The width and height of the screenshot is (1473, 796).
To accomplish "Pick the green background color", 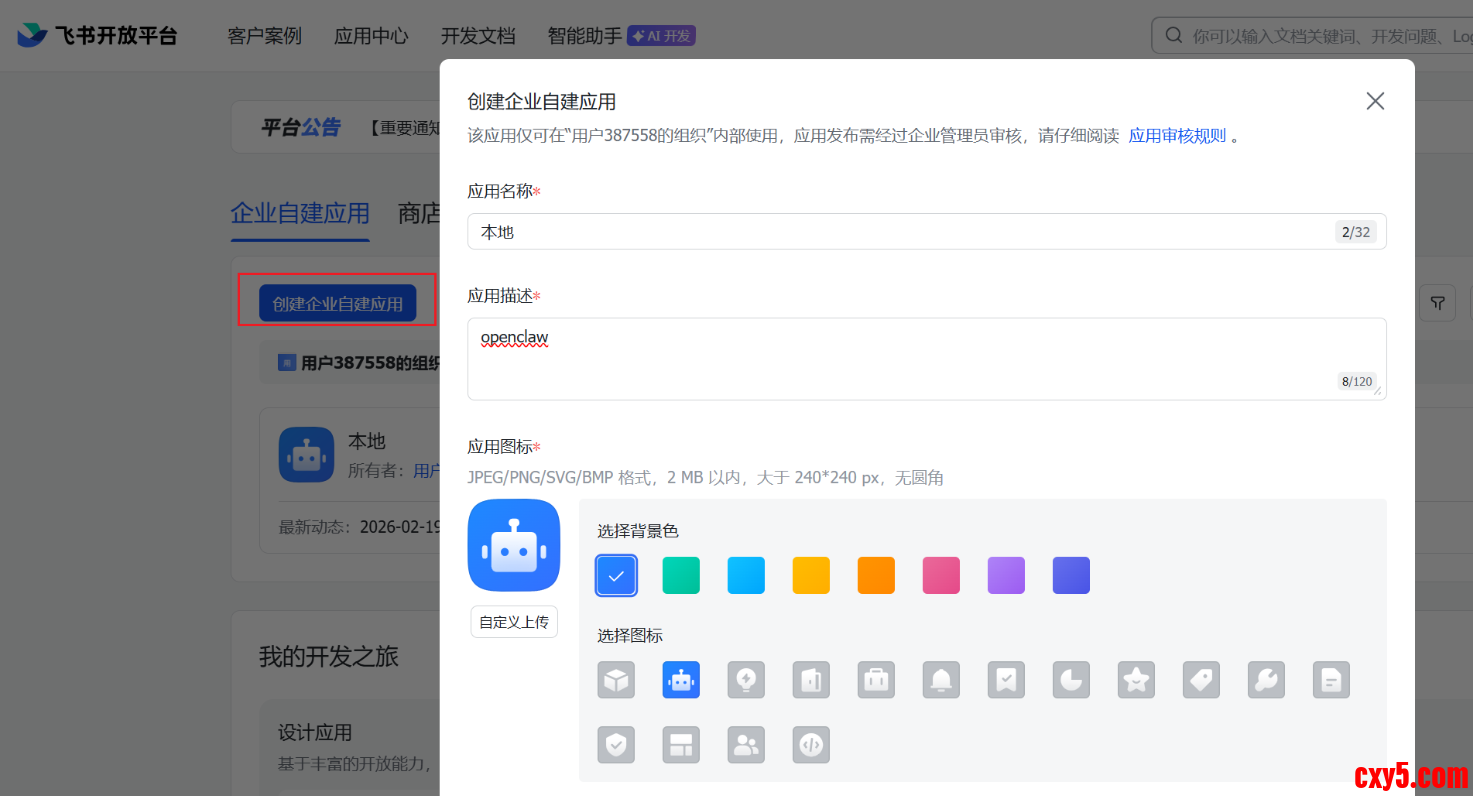I will point(681,576).
